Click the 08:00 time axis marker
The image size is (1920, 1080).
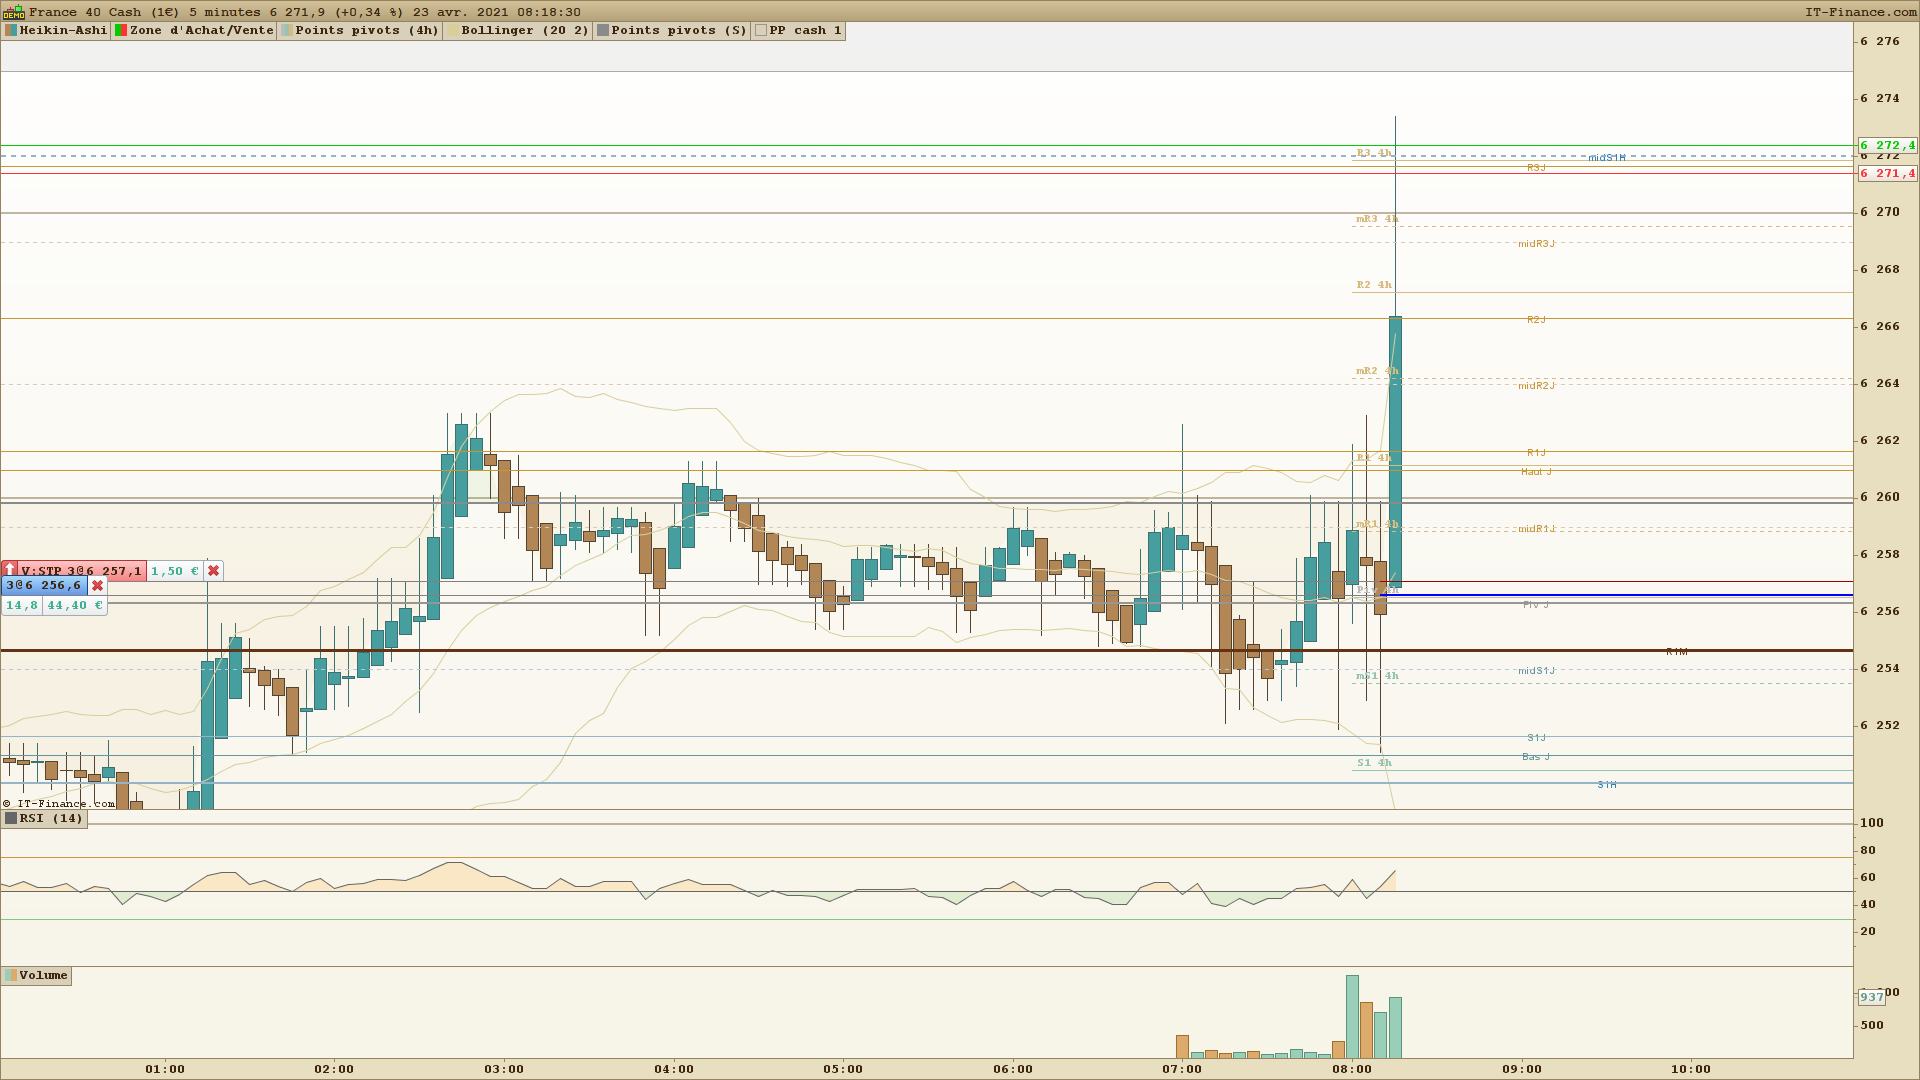[1352, 1069]
